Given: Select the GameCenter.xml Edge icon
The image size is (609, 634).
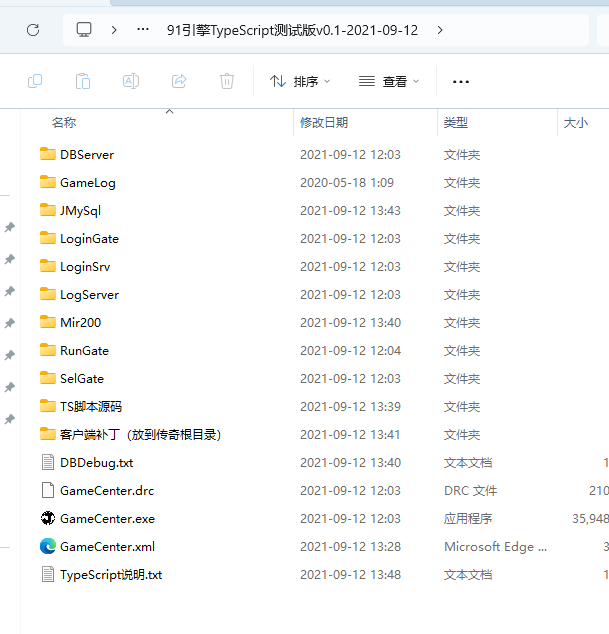Looking at the screenshot, I should point(48,546).
